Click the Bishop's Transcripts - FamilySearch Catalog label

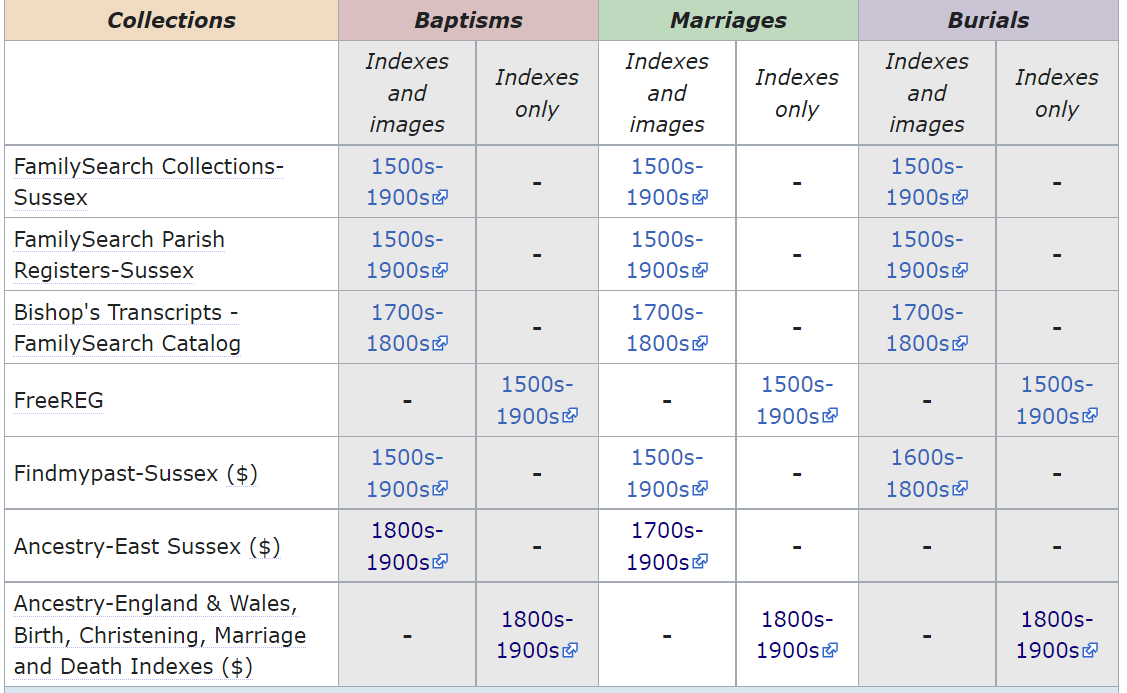click(127, 328)
